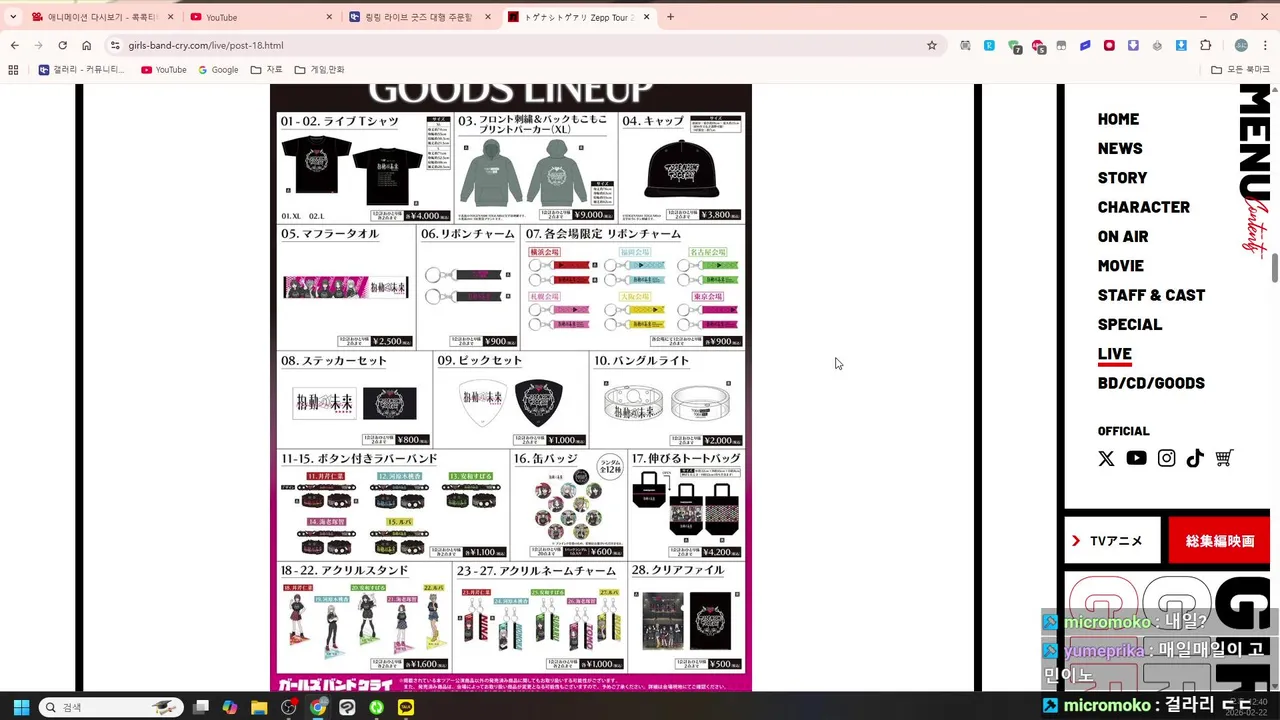Image resolution: width=1280 pixels, height=720 pixels.
Task: Click the red extension icon with badge 5
Action: pos(1038,46)
